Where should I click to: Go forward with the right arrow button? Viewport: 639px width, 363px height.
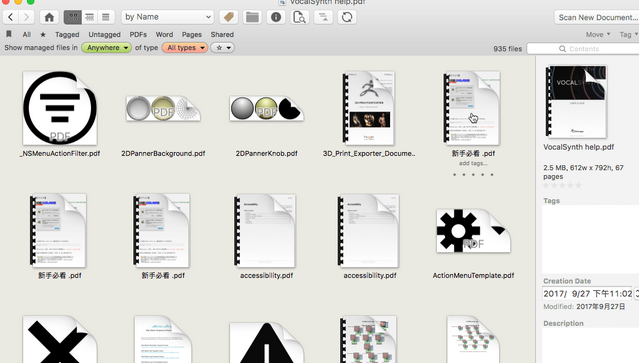tap(26, 17)
